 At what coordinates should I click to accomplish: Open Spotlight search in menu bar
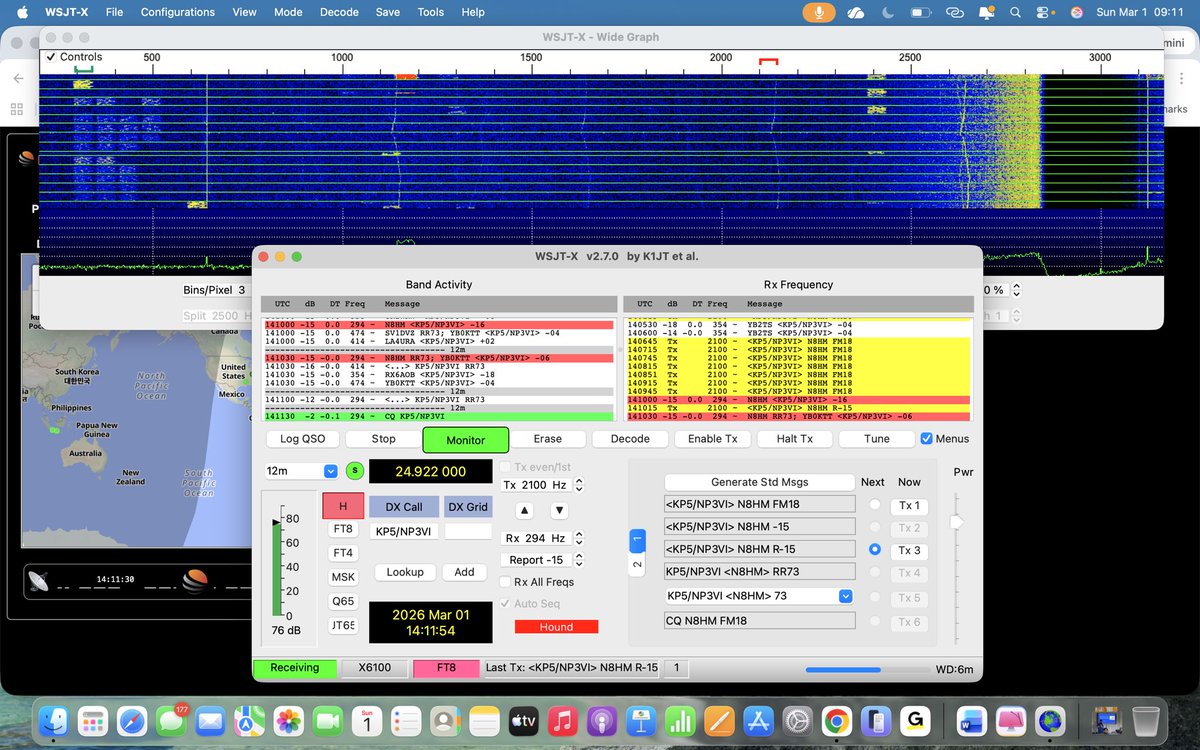[1015, 12]
